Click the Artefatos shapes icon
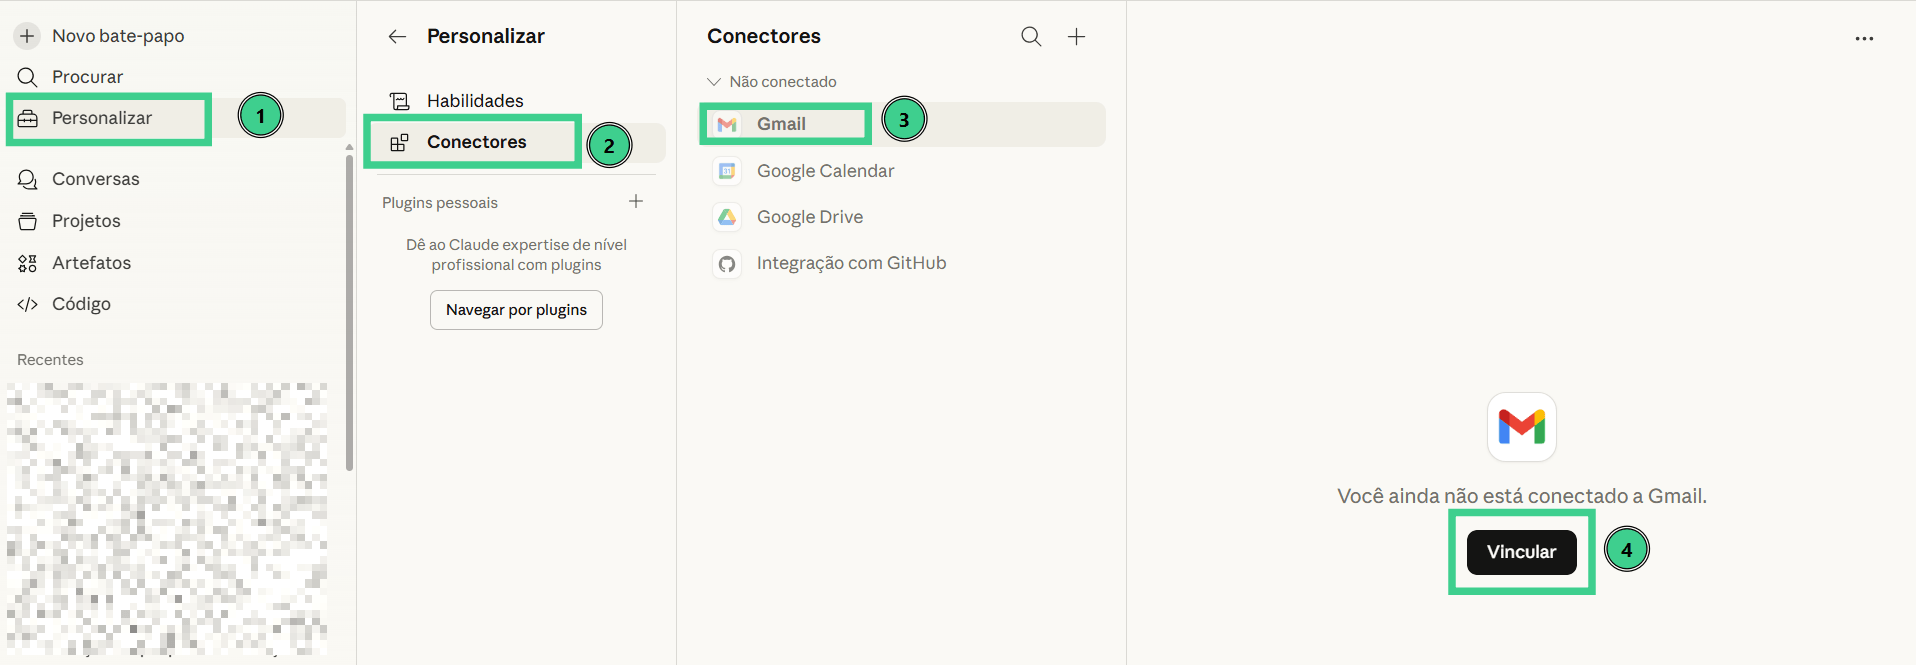The image size is (1916, 665). point(28,263)
